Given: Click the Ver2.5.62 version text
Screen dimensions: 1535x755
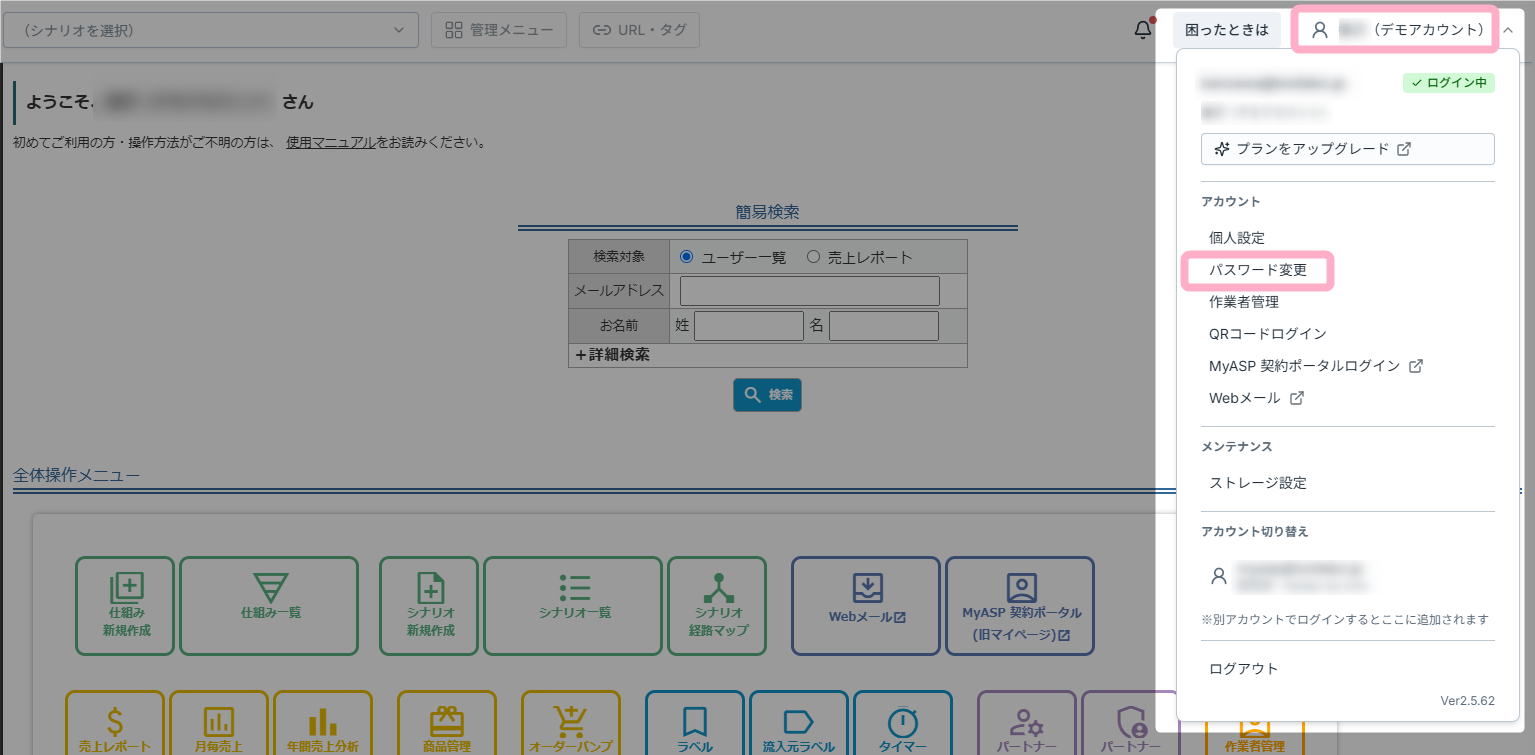Looking at the screenshot, I should tap(1467, 701).
